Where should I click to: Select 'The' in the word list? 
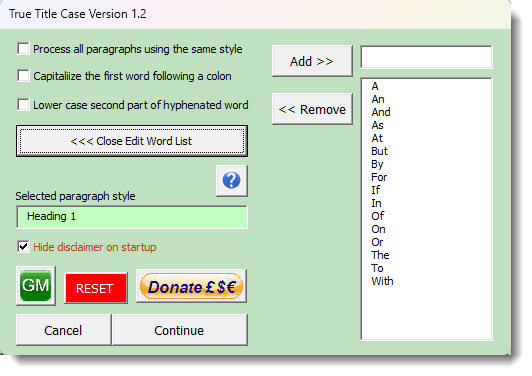tap(380, 255)
